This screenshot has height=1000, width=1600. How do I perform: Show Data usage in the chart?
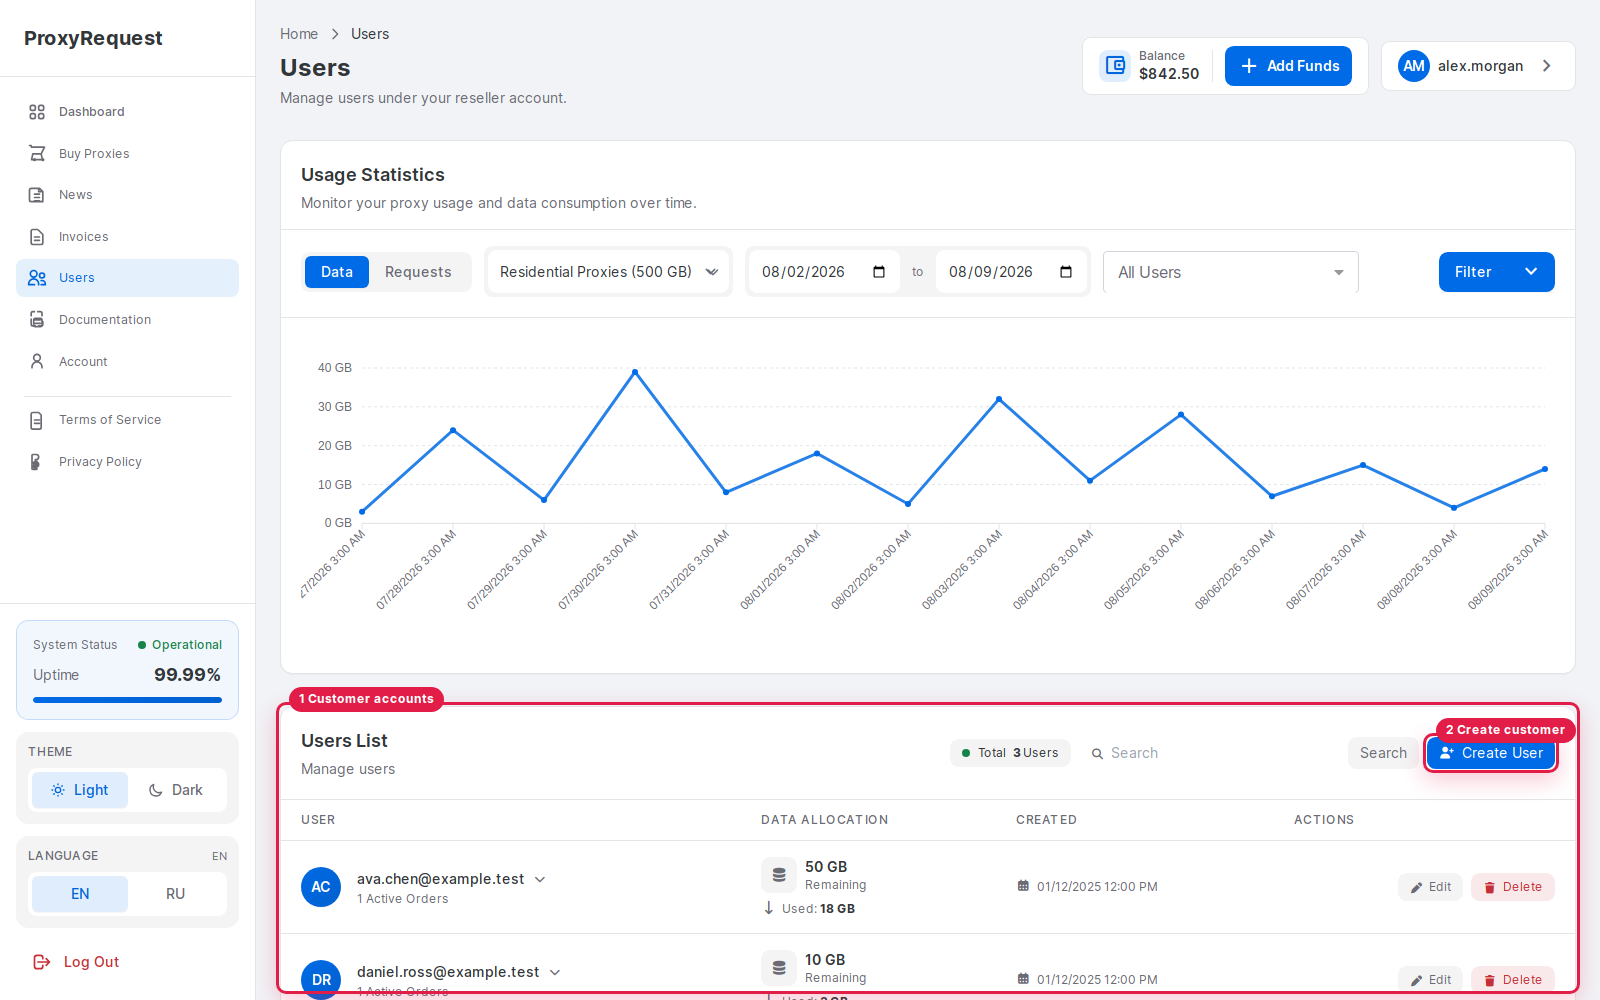pos(337,272)
